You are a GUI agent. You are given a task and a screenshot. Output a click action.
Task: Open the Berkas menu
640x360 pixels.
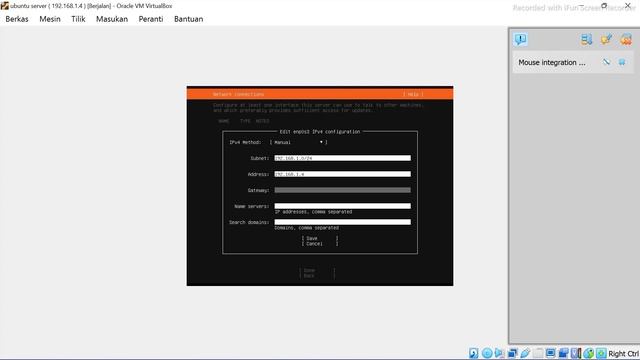17,19
